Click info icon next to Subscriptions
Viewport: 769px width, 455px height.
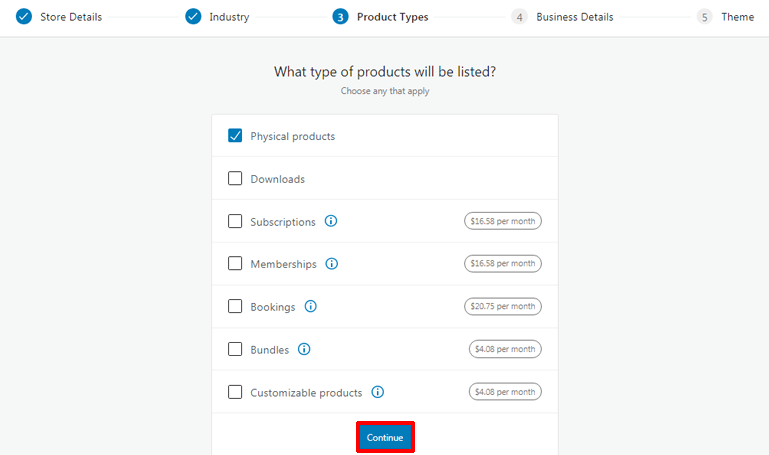[331, 221]
